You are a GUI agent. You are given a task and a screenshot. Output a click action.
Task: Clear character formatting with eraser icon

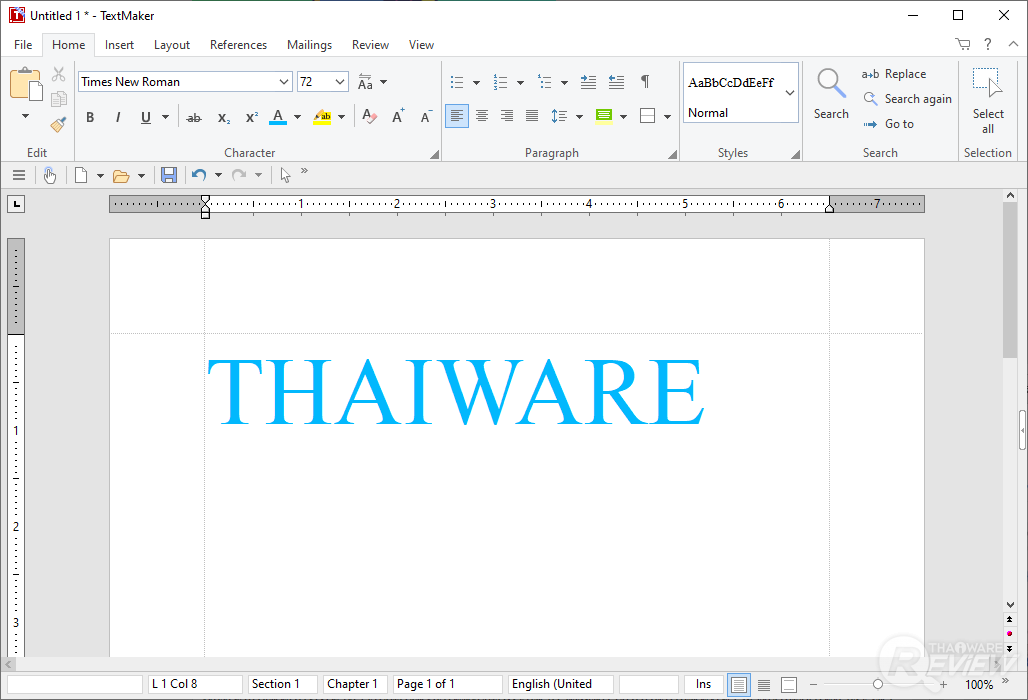[x=369, y=117]
